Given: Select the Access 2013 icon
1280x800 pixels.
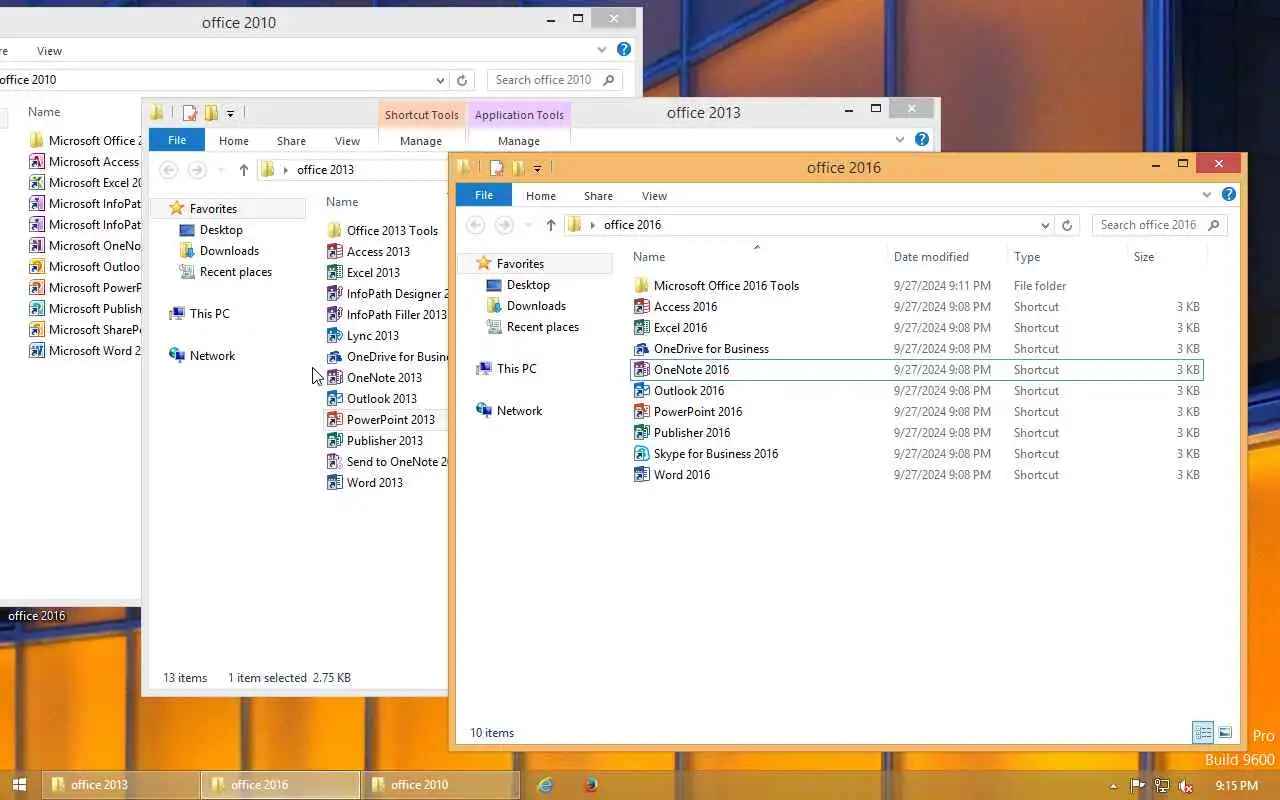Looking at the screenshot, I should 335,252.
